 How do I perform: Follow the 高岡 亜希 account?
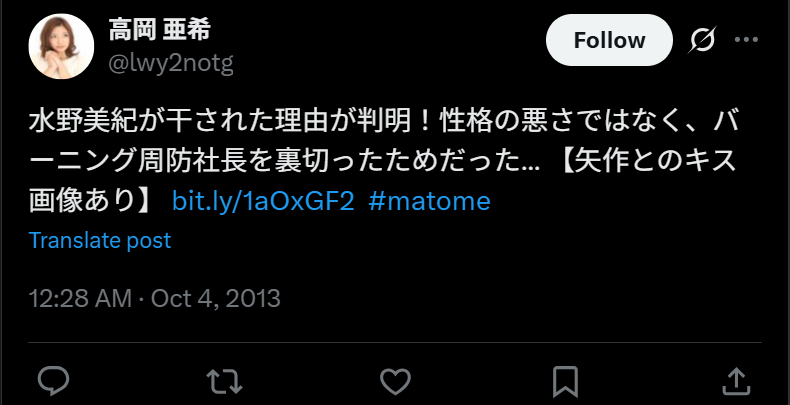click(609, 40)
